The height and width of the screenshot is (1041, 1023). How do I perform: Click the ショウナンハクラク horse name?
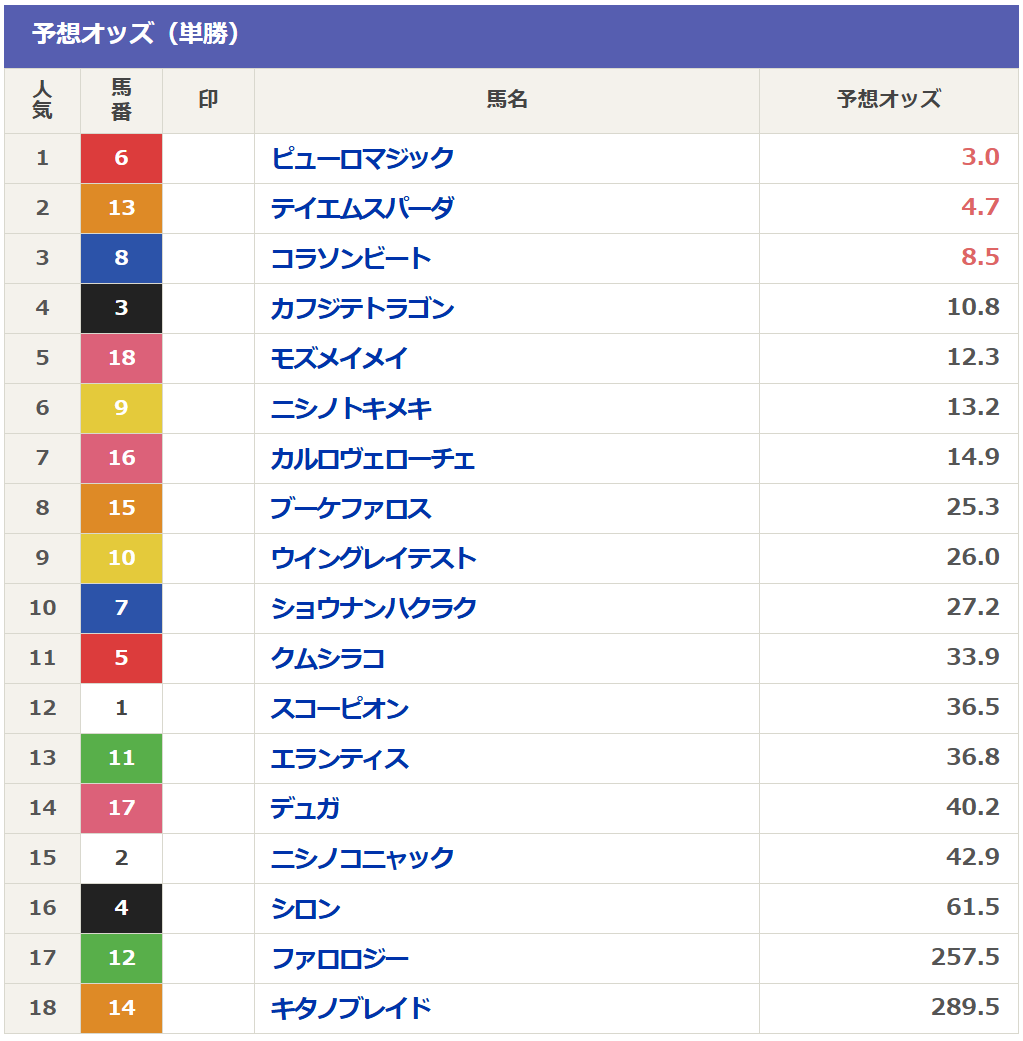tap(373, 608)
